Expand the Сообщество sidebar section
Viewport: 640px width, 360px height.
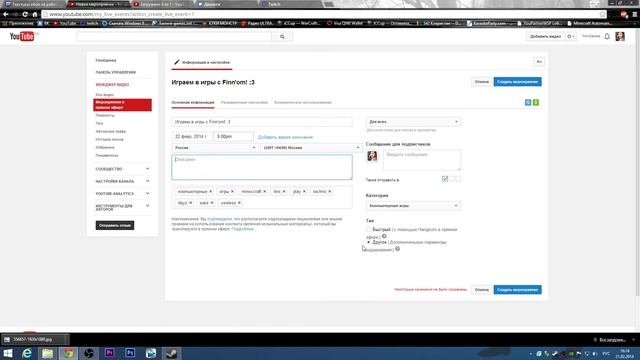point(122,169)
